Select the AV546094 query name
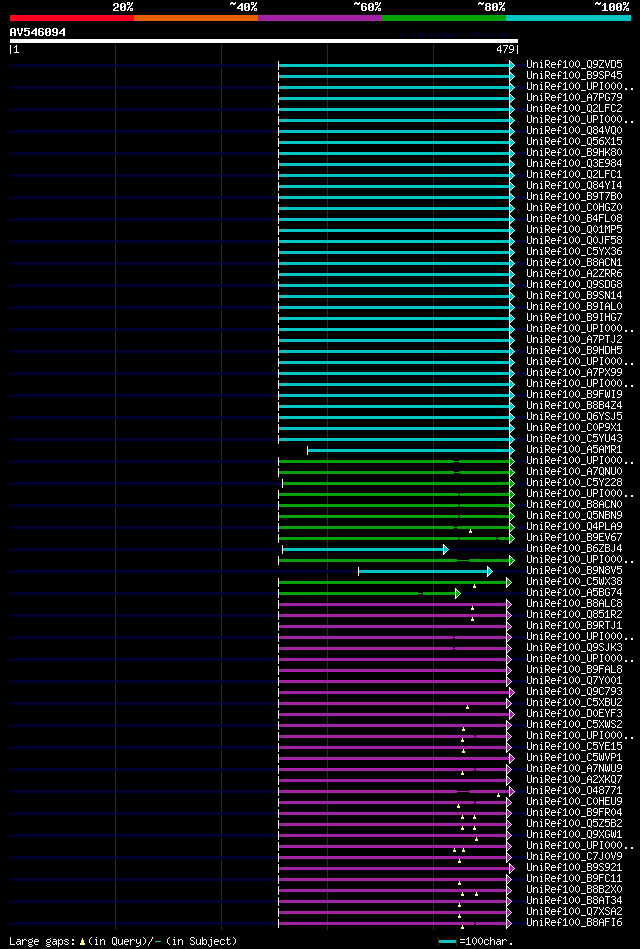640x949 pixels. pyautogui.click(x=38, y=32)
